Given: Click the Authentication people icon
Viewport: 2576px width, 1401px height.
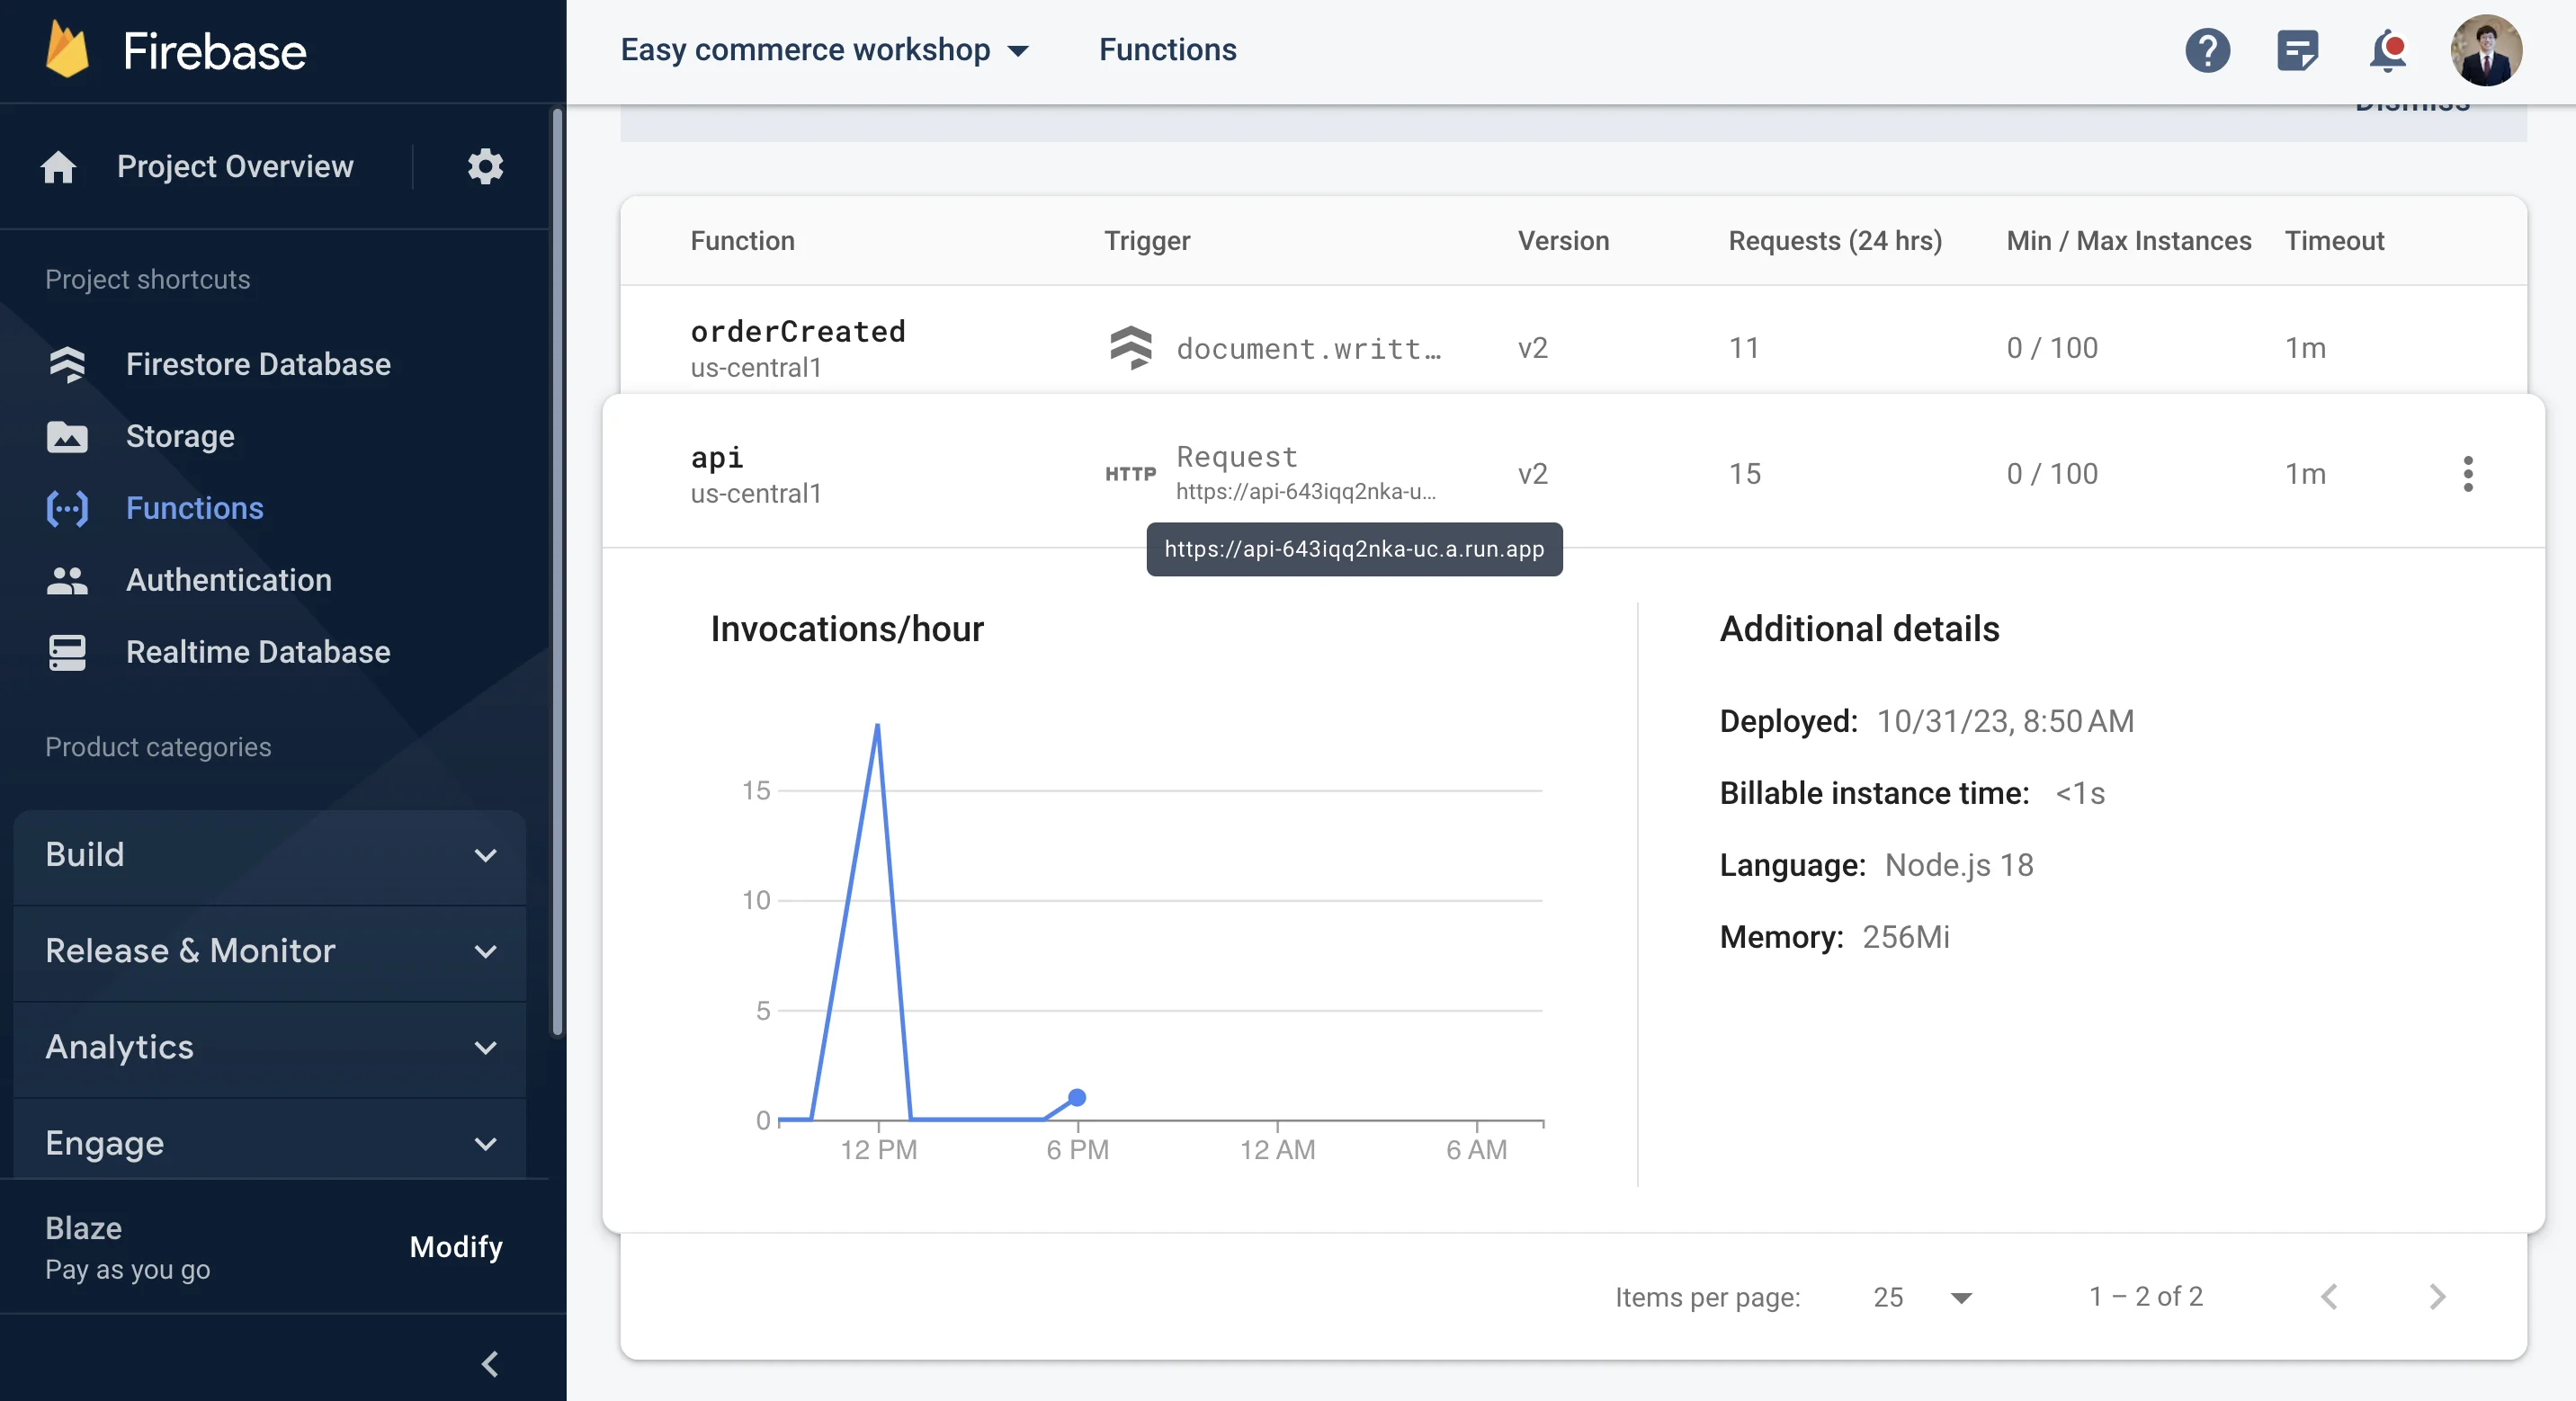Looking at the screenshot, I should pyautogui.click(x=67, y=580).
